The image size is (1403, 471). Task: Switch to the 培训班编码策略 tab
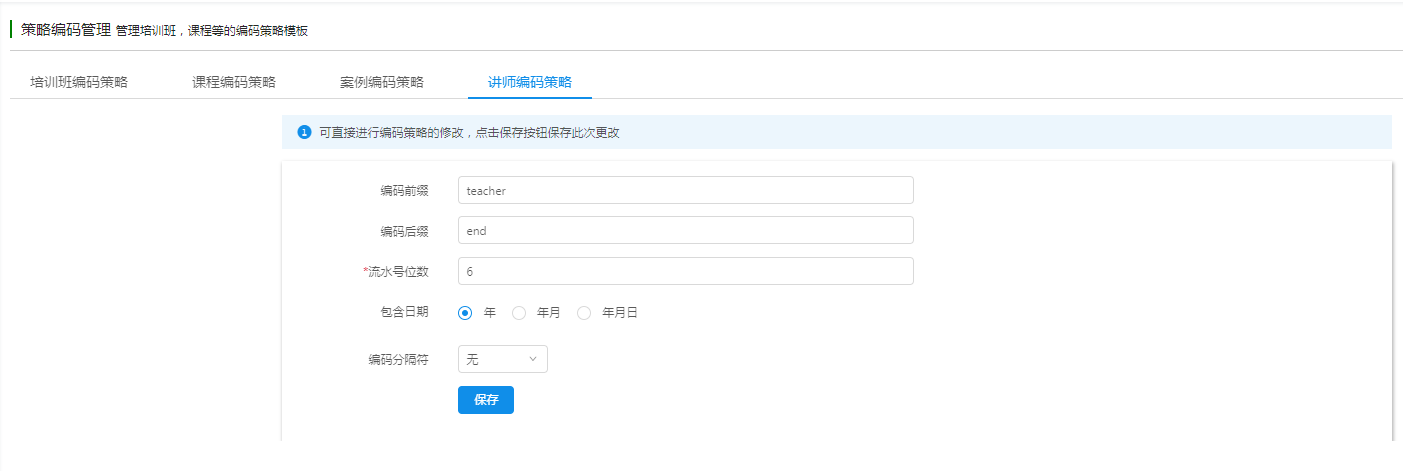[x=79, y=82]
